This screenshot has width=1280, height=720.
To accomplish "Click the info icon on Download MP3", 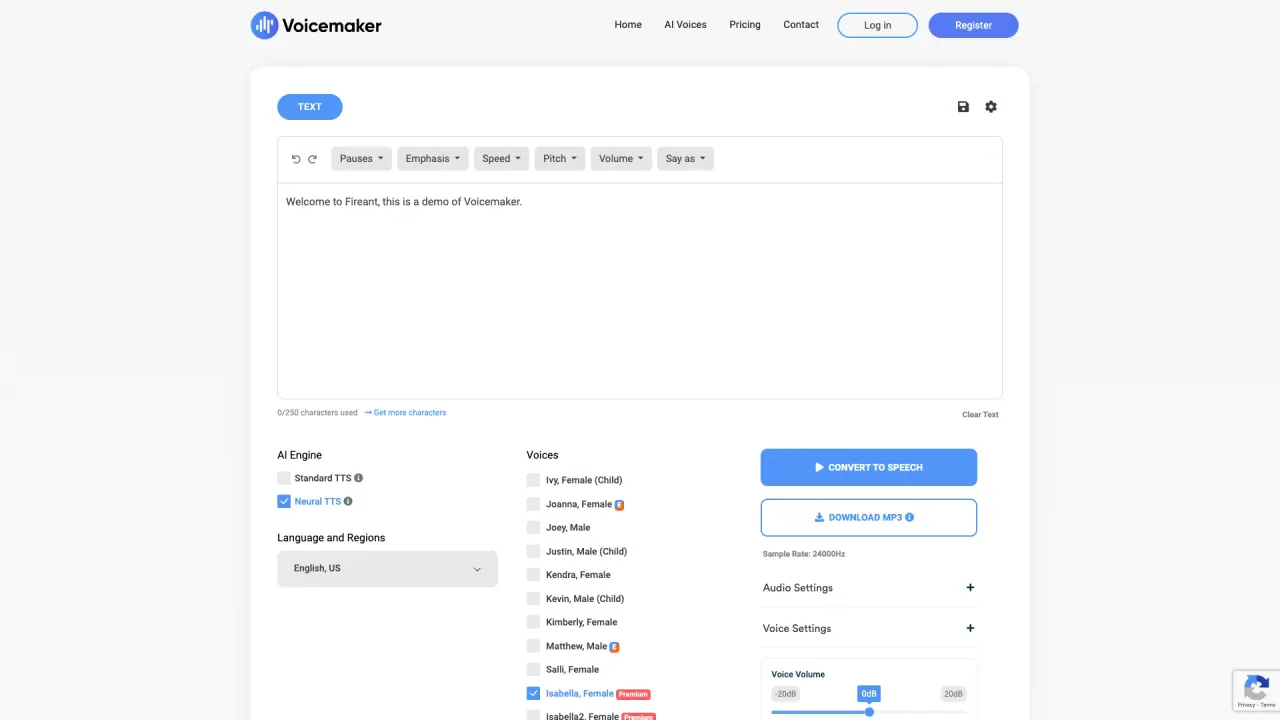I will (x=909, y=518).
